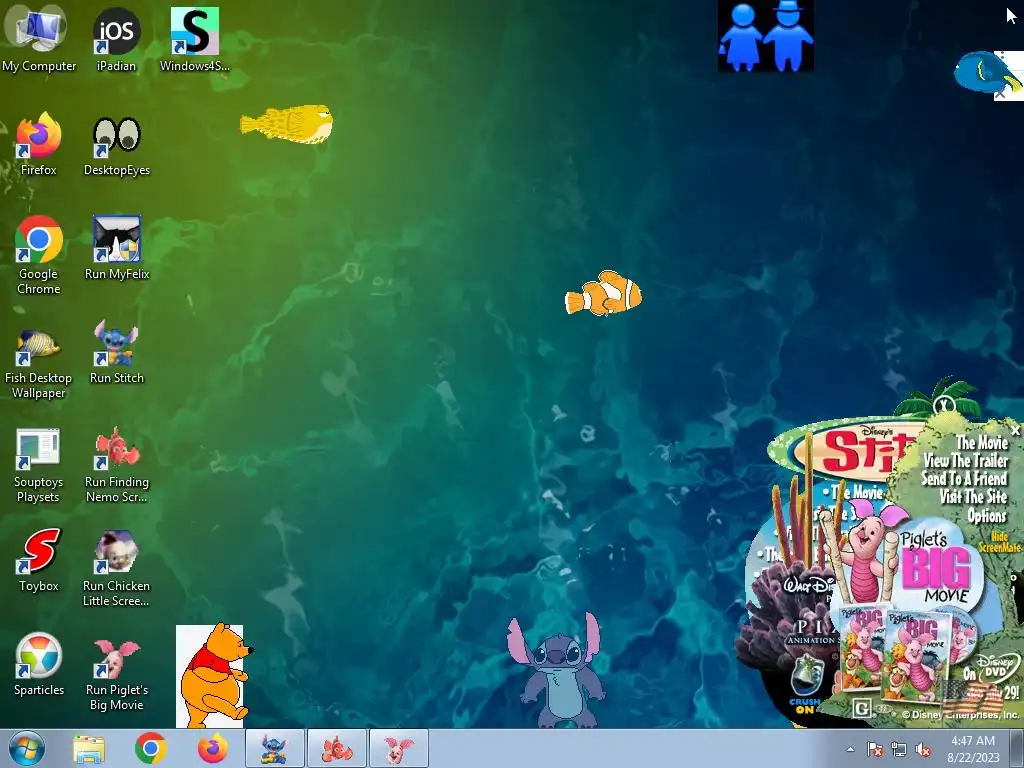Open the Toybox desktop shortcut
Screen dimensions: 1024x768
(39, 560)
